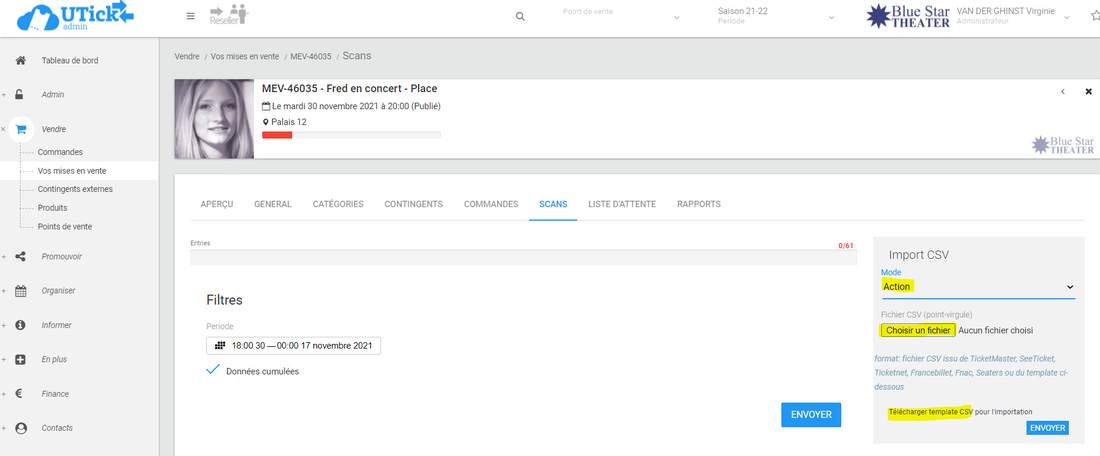Image resolution: width=1100 pixels, height=456 pixels.
Task: Click Télécharger template CSV link
Action: point(930,411)
